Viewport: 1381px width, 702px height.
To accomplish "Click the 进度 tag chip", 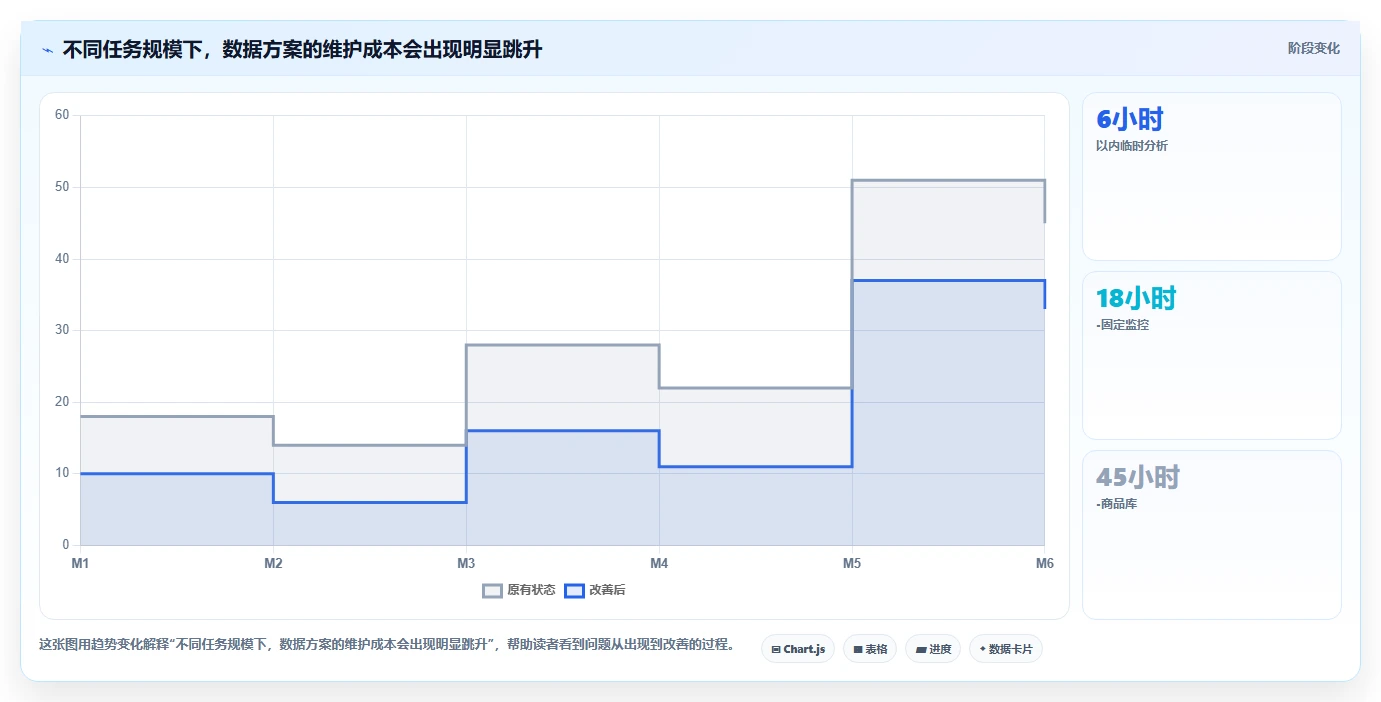I will (933, 649).
